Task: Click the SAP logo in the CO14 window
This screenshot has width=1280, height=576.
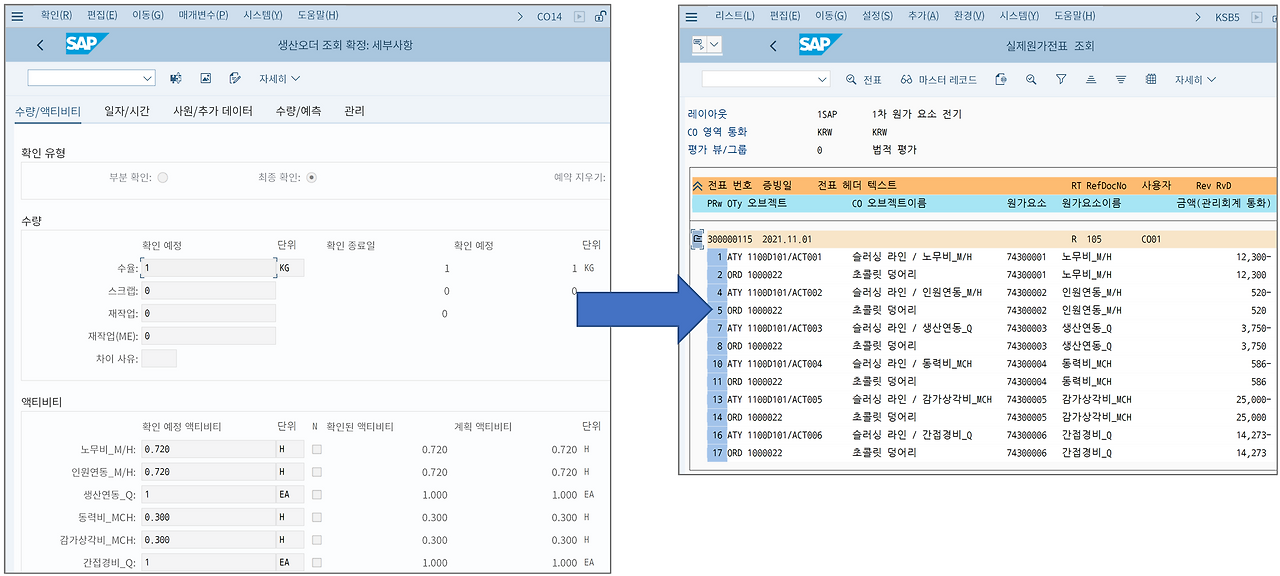Action: click(x=87, y=44)
